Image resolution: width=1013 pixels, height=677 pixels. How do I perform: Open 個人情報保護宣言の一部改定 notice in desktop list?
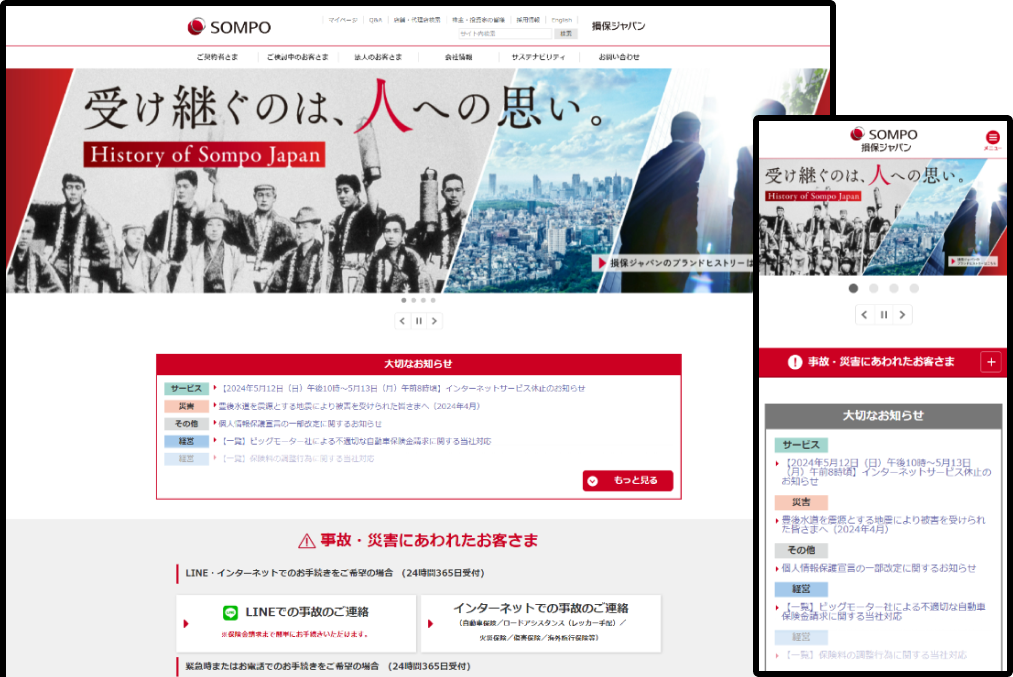pyautogui.click(x=300, y=424)
